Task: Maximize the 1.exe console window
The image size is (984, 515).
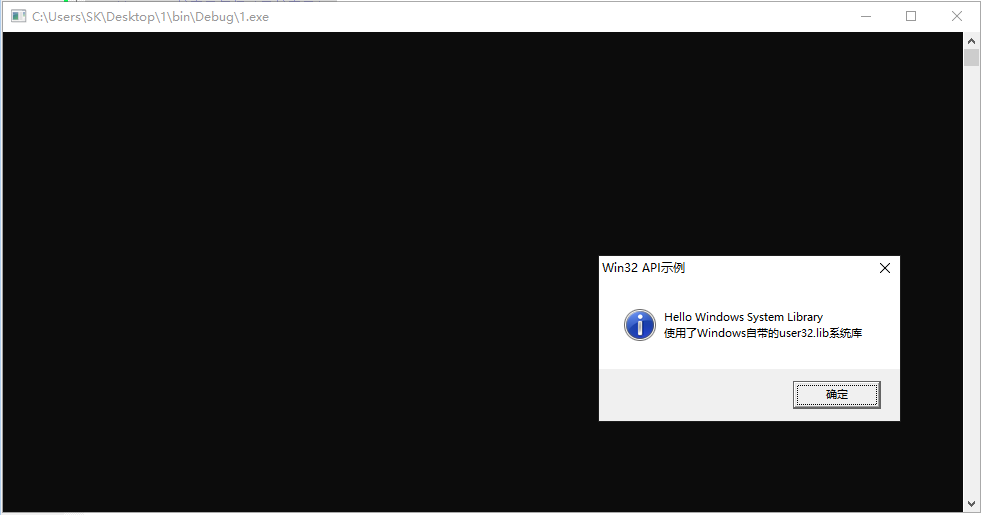Action: 911,16
